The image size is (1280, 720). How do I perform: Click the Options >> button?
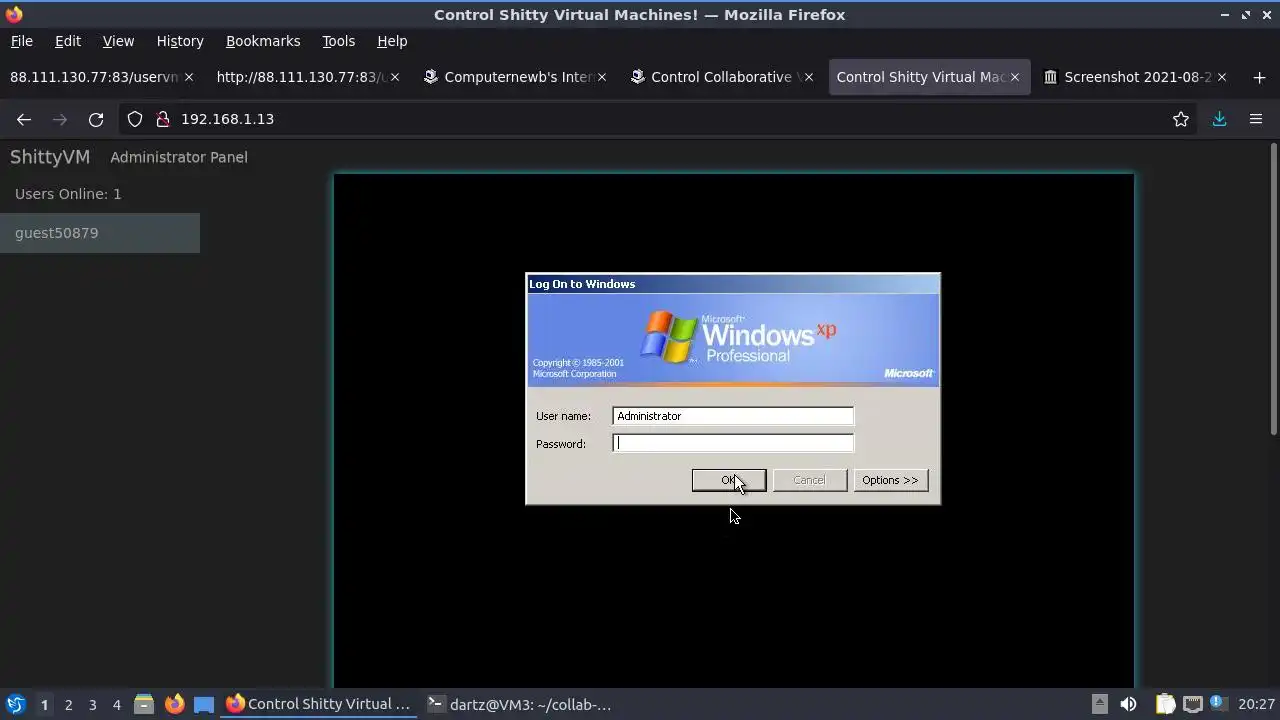(x=890, y=480)
